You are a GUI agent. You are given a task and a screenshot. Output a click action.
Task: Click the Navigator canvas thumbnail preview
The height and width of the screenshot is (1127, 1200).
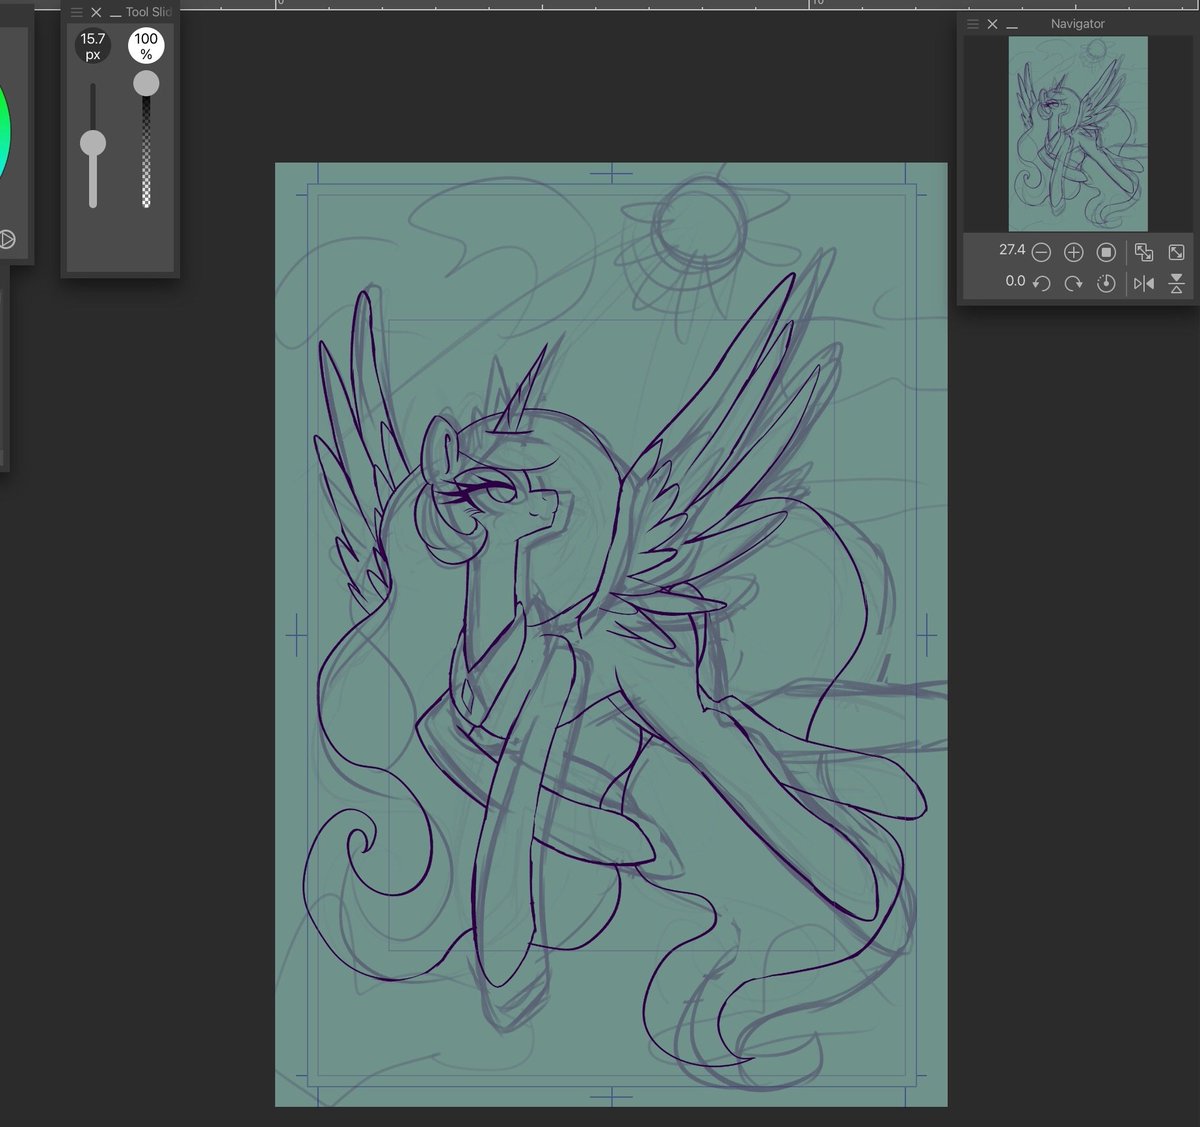coord(1078,134)
